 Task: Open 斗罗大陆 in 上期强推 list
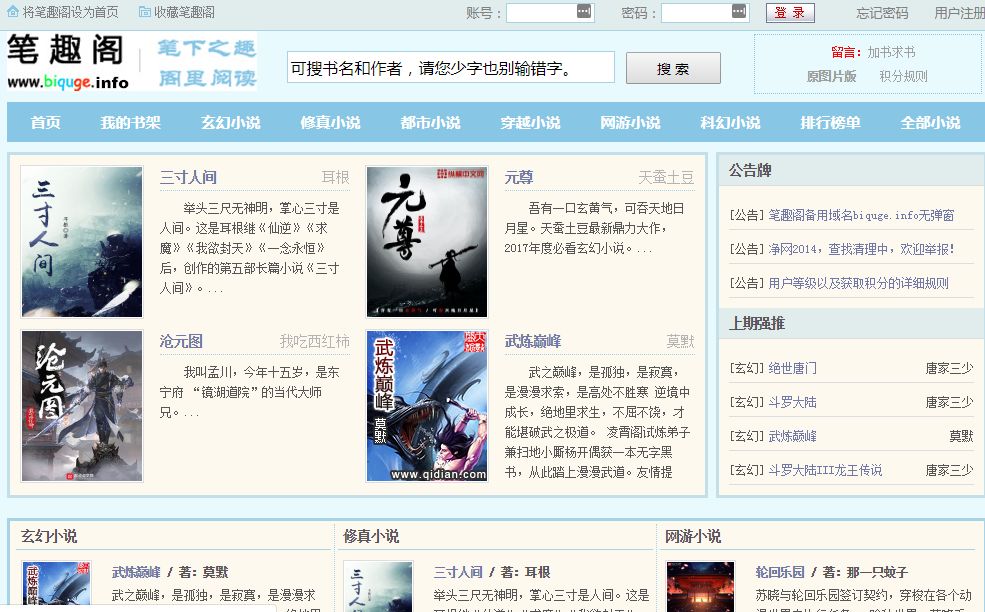click(x=792, y=402)
